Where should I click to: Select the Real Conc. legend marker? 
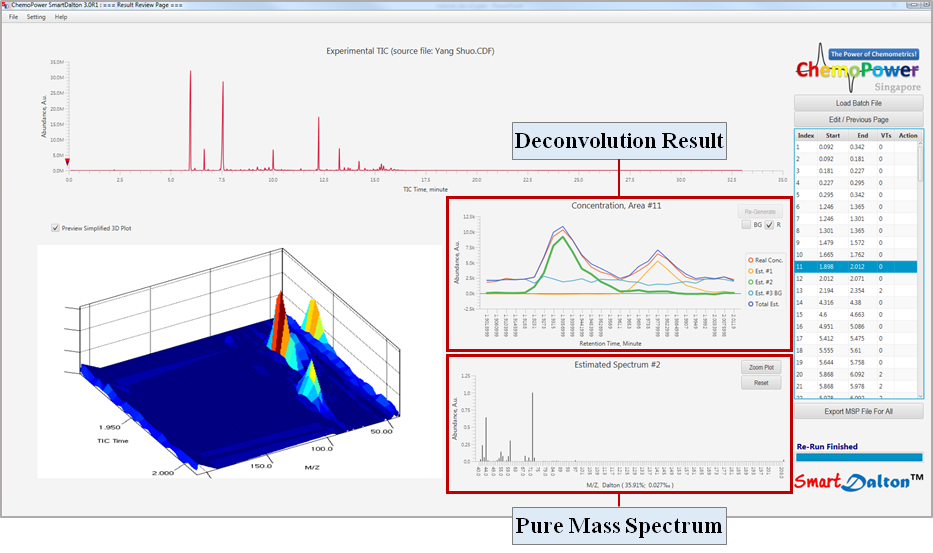[751, 260]
